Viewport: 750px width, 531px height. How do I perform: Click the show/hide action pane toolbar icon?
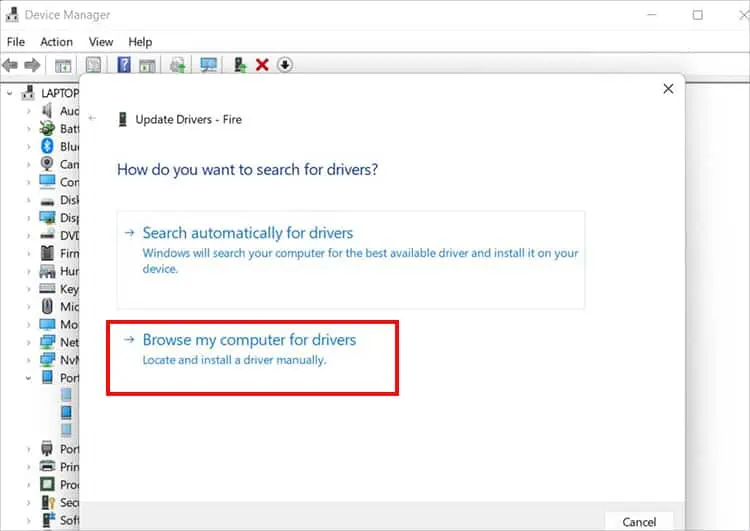tap(147, 66)
